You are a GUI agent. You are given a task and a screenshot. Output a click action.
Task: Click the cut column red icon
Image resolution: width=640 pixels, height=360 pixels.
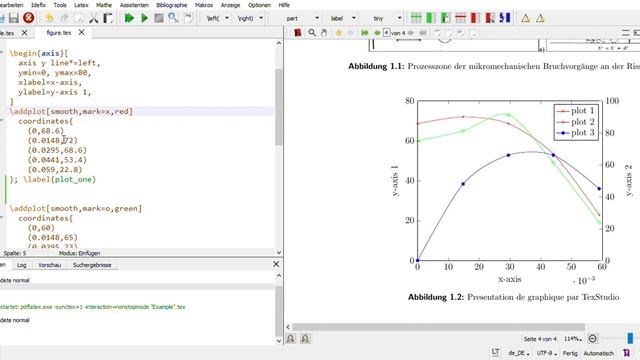[x=490, y=18]
